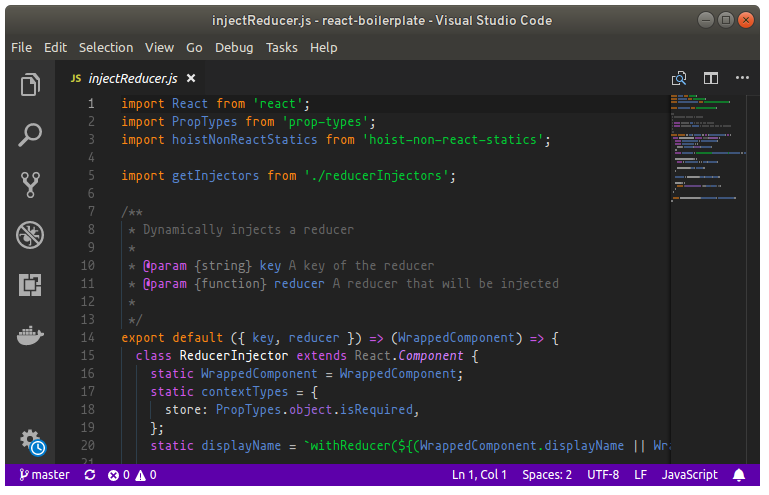Change the end of line sequence LF
The height and width of the screenshot is (495, 769).
(x=640, y=475)
